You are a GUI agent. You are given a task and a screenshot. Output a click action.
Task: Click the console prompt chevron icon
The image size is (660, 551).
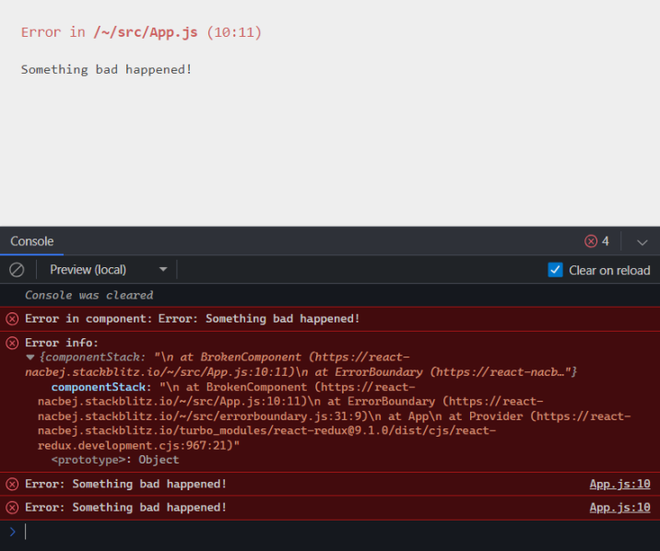(x=12, y=532)
